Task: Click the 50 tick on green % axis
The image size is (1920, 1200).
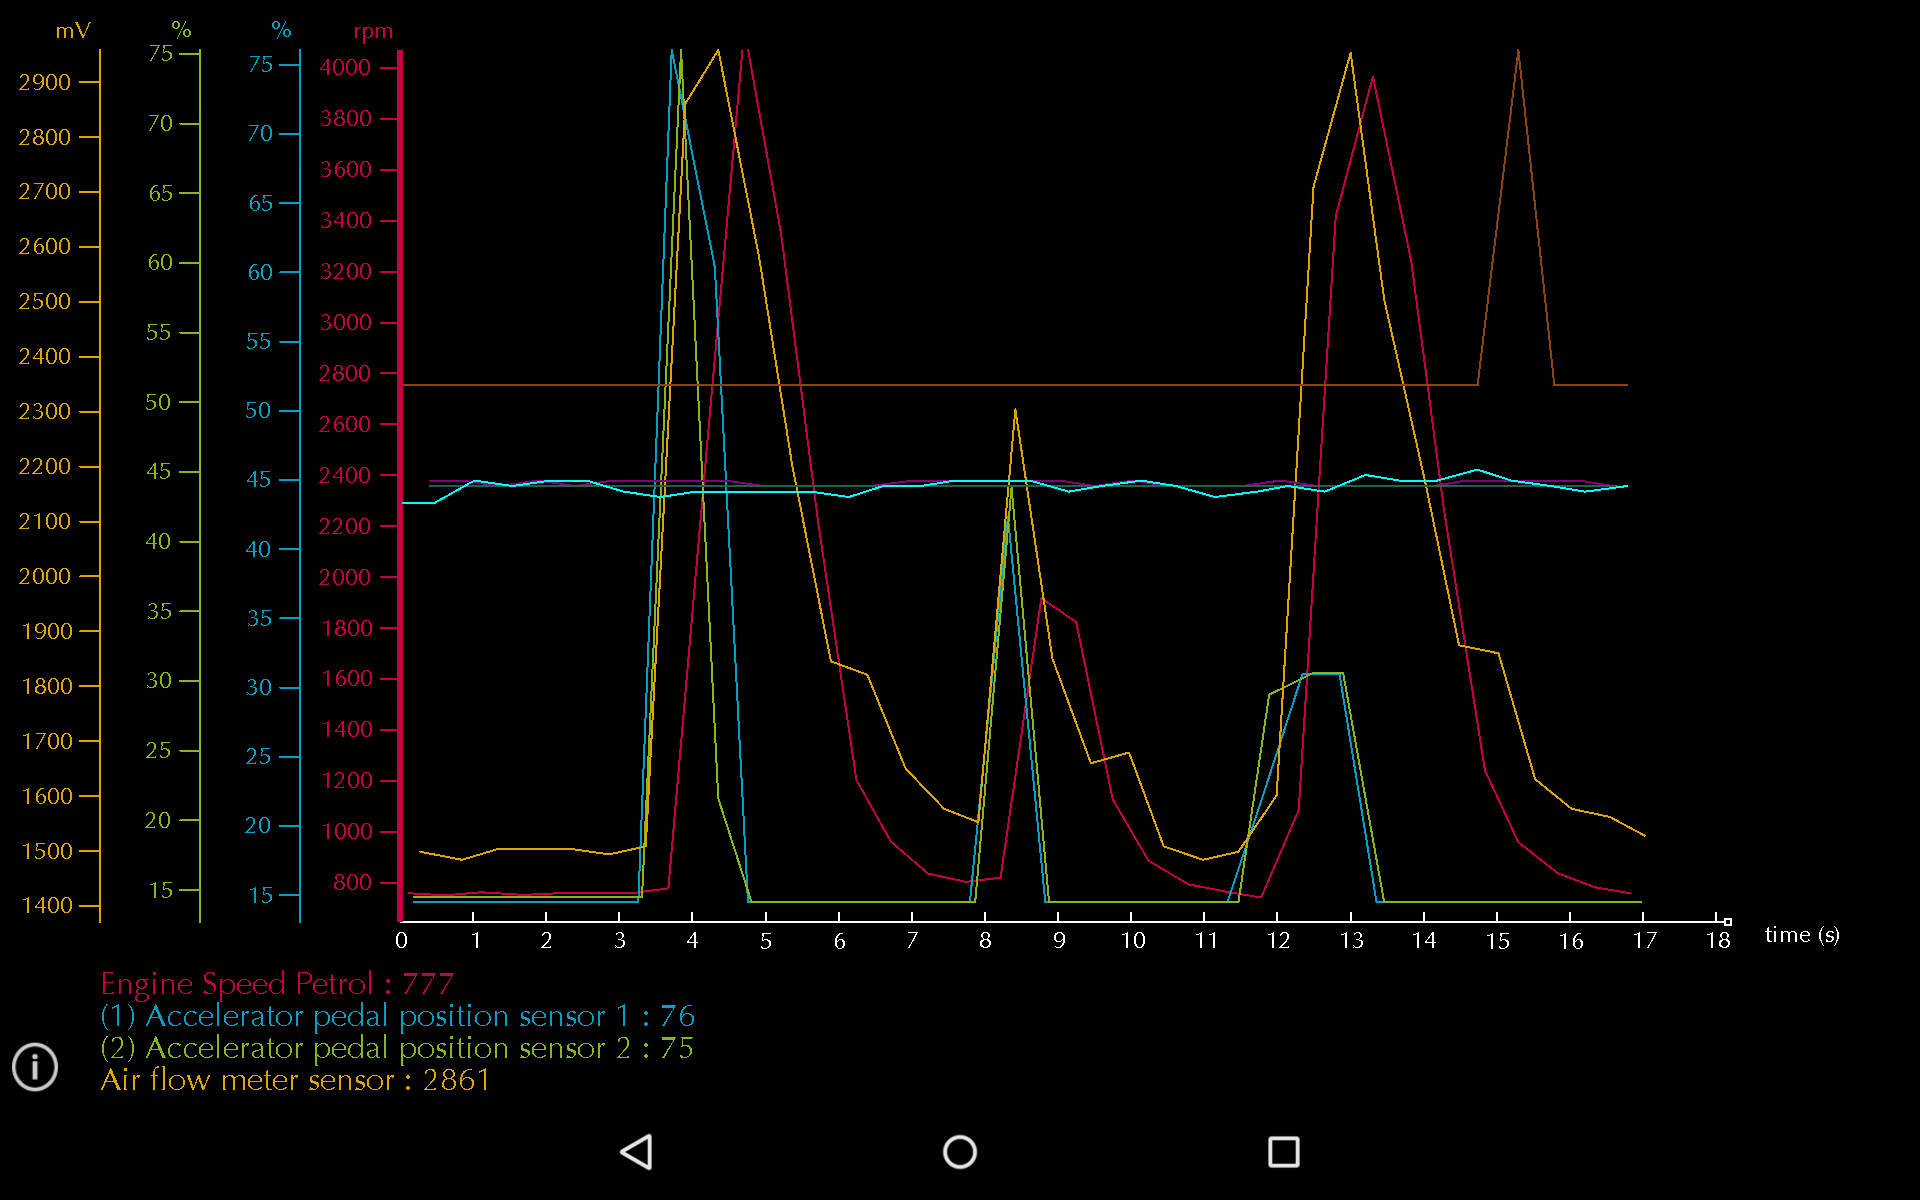Action: 158,402
